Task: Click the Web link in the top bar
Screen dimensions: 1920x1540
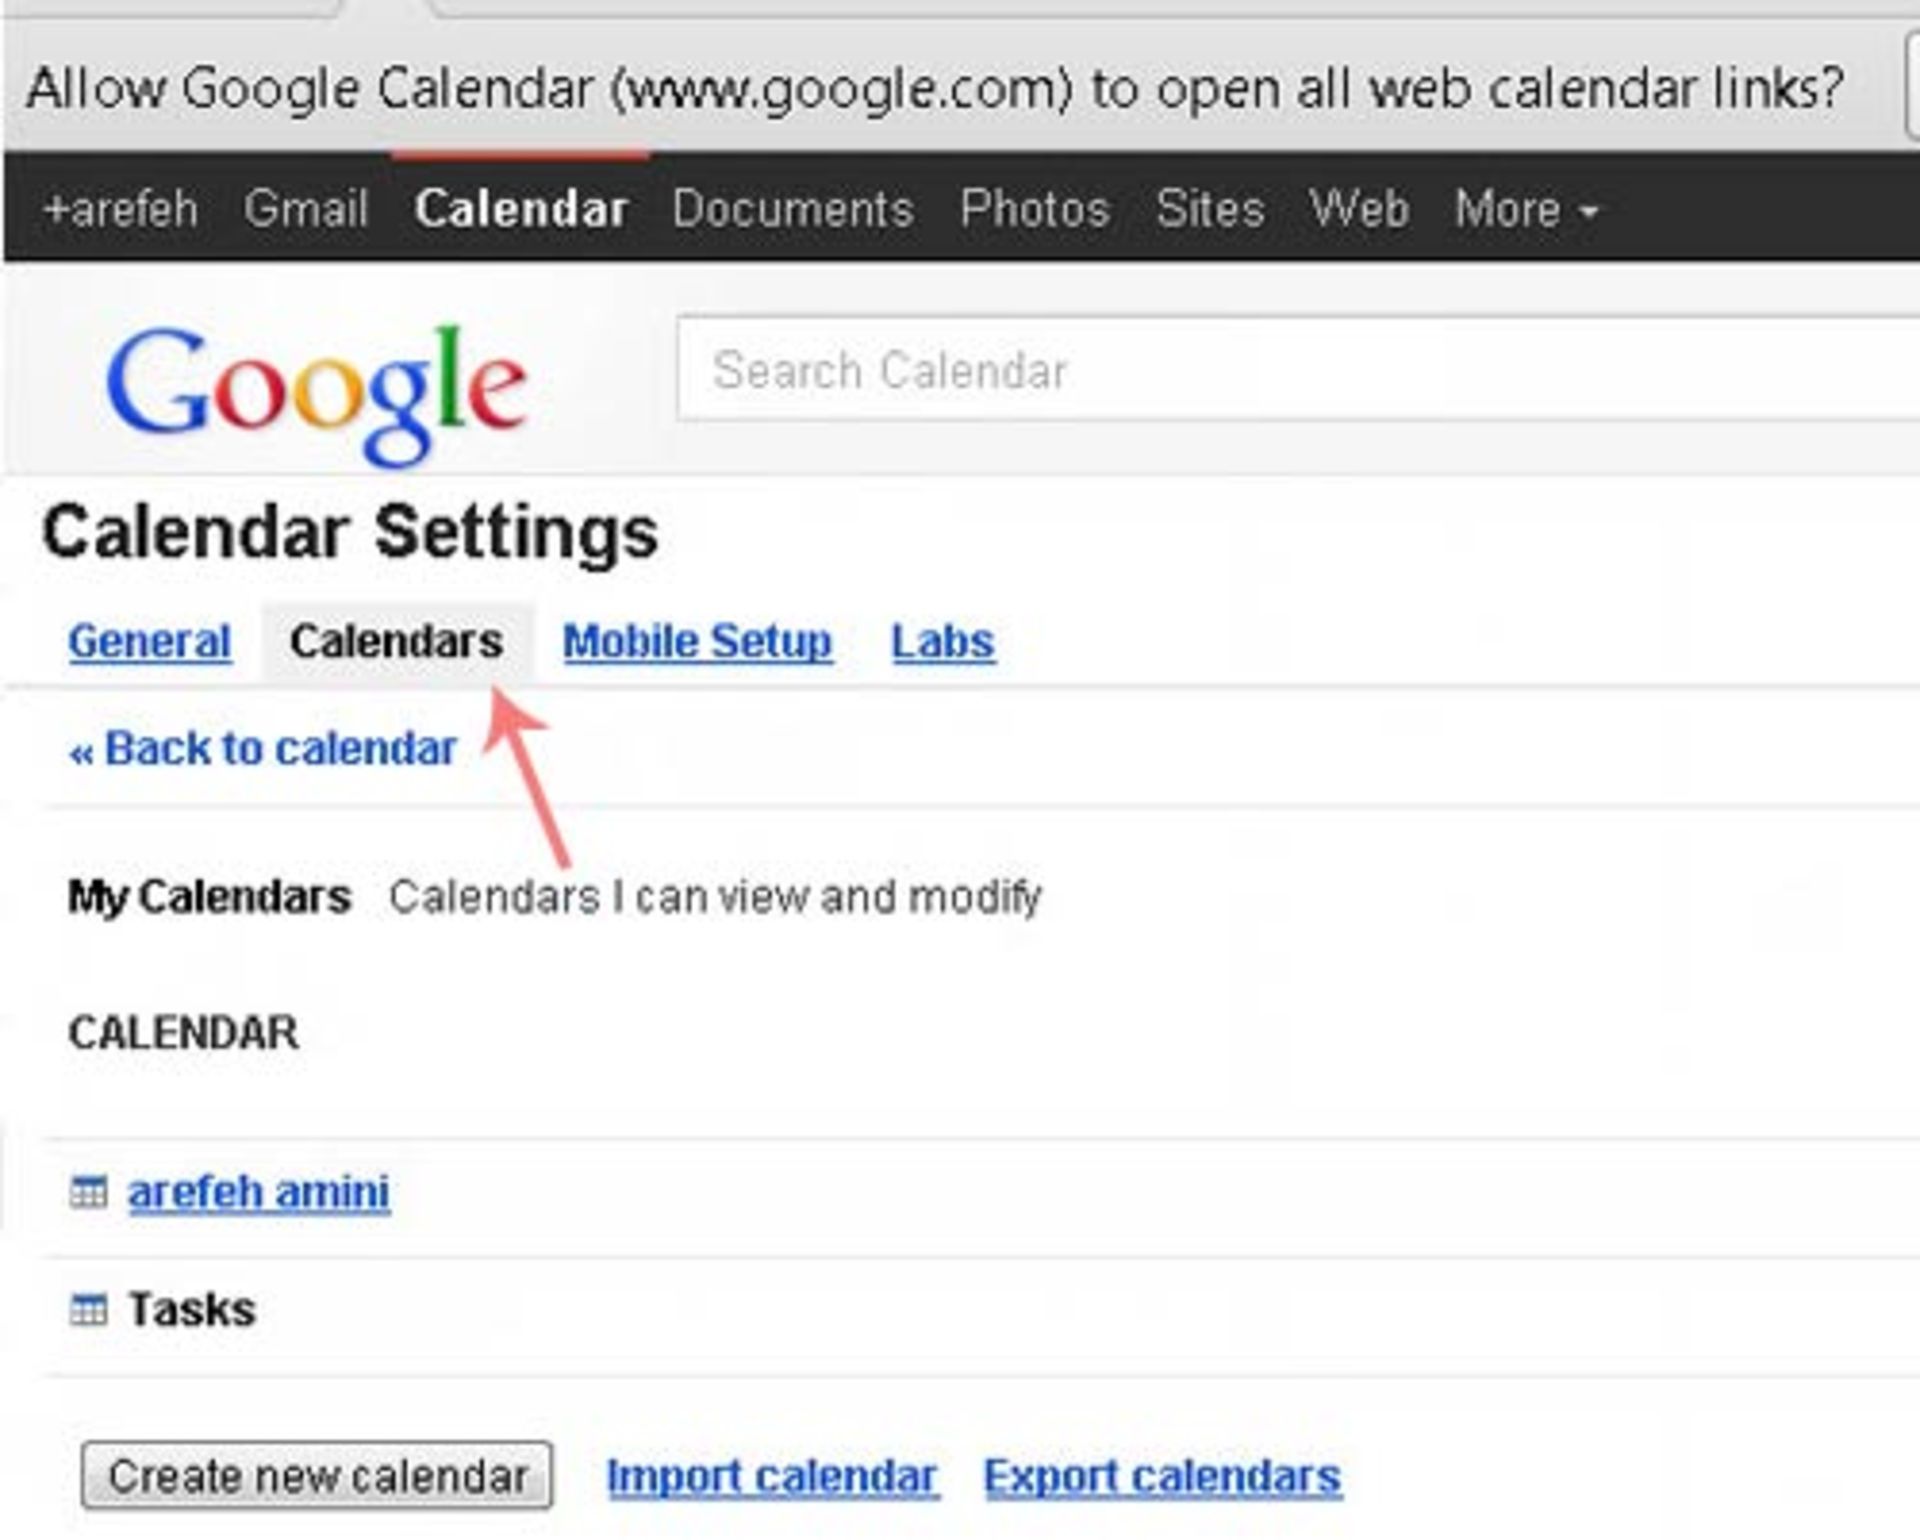Action: (x=1359, y=210)
